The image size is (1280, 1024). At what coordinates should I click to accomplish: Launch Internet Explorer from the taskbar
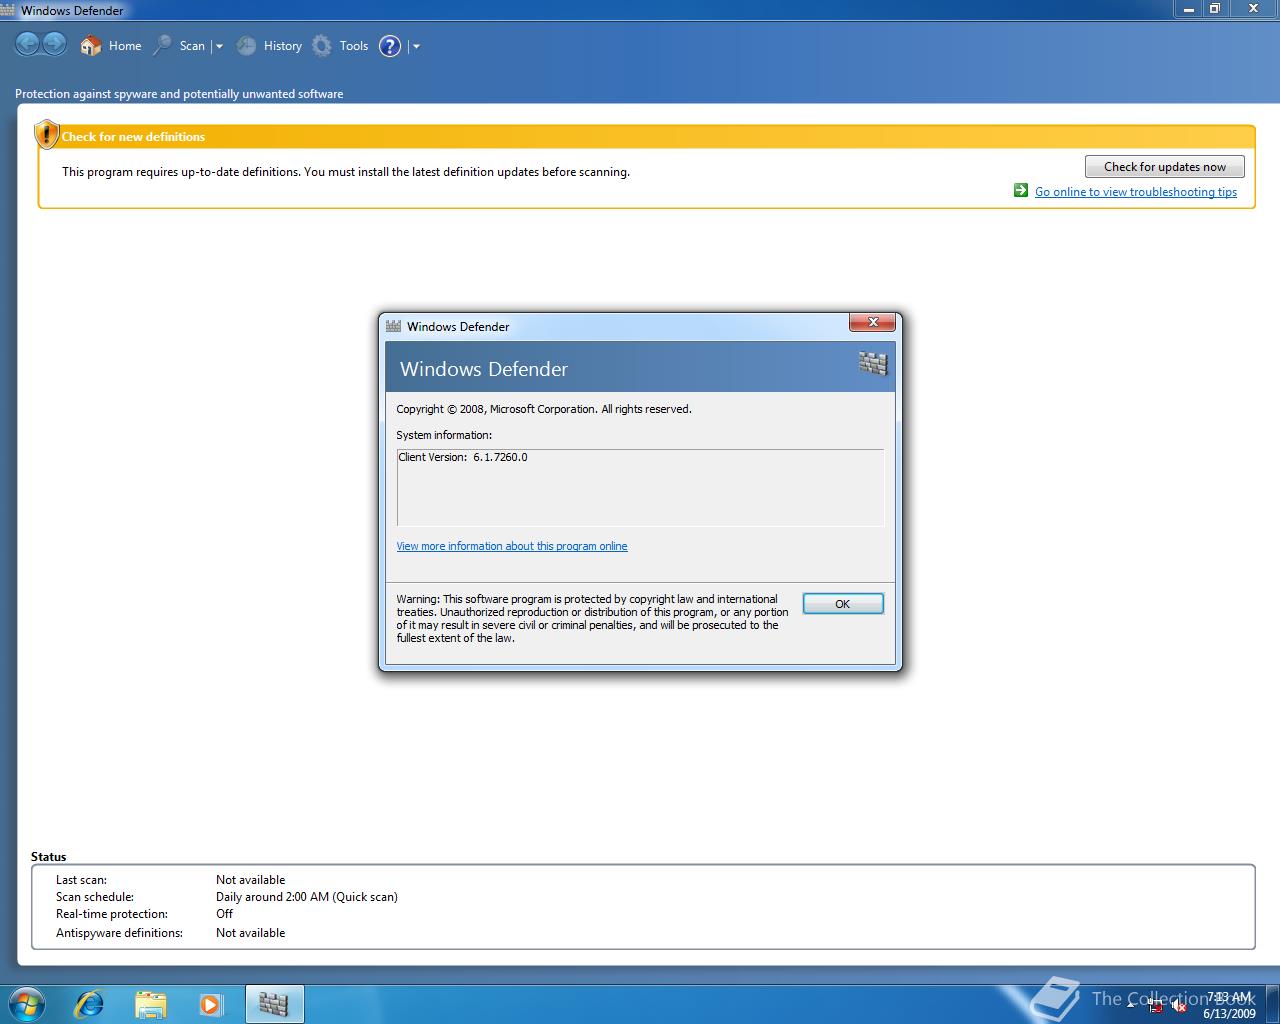click(x=89, y=1003)
